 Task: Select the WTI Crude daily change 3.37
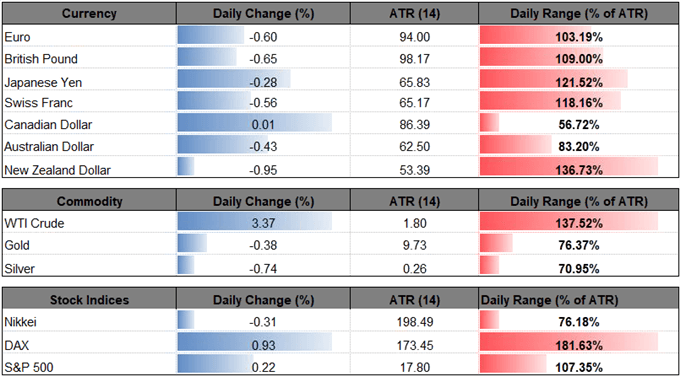click(x=263, y=224)
